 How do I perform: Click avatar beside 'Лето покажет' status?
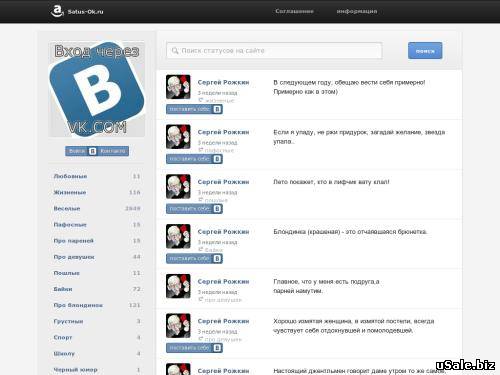point(178,186)
